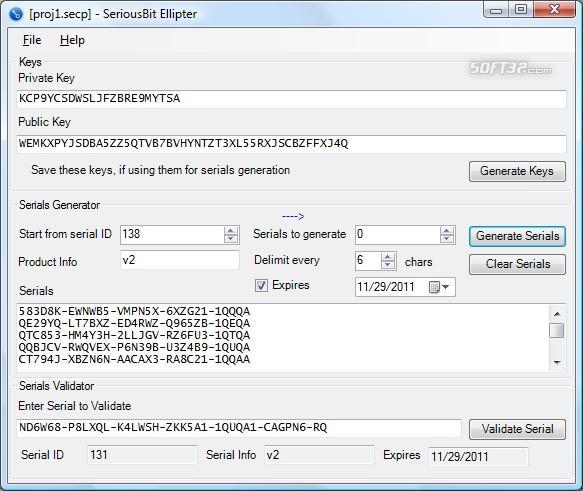Expand the Expires date dropdown arrow

click(446, 287)
